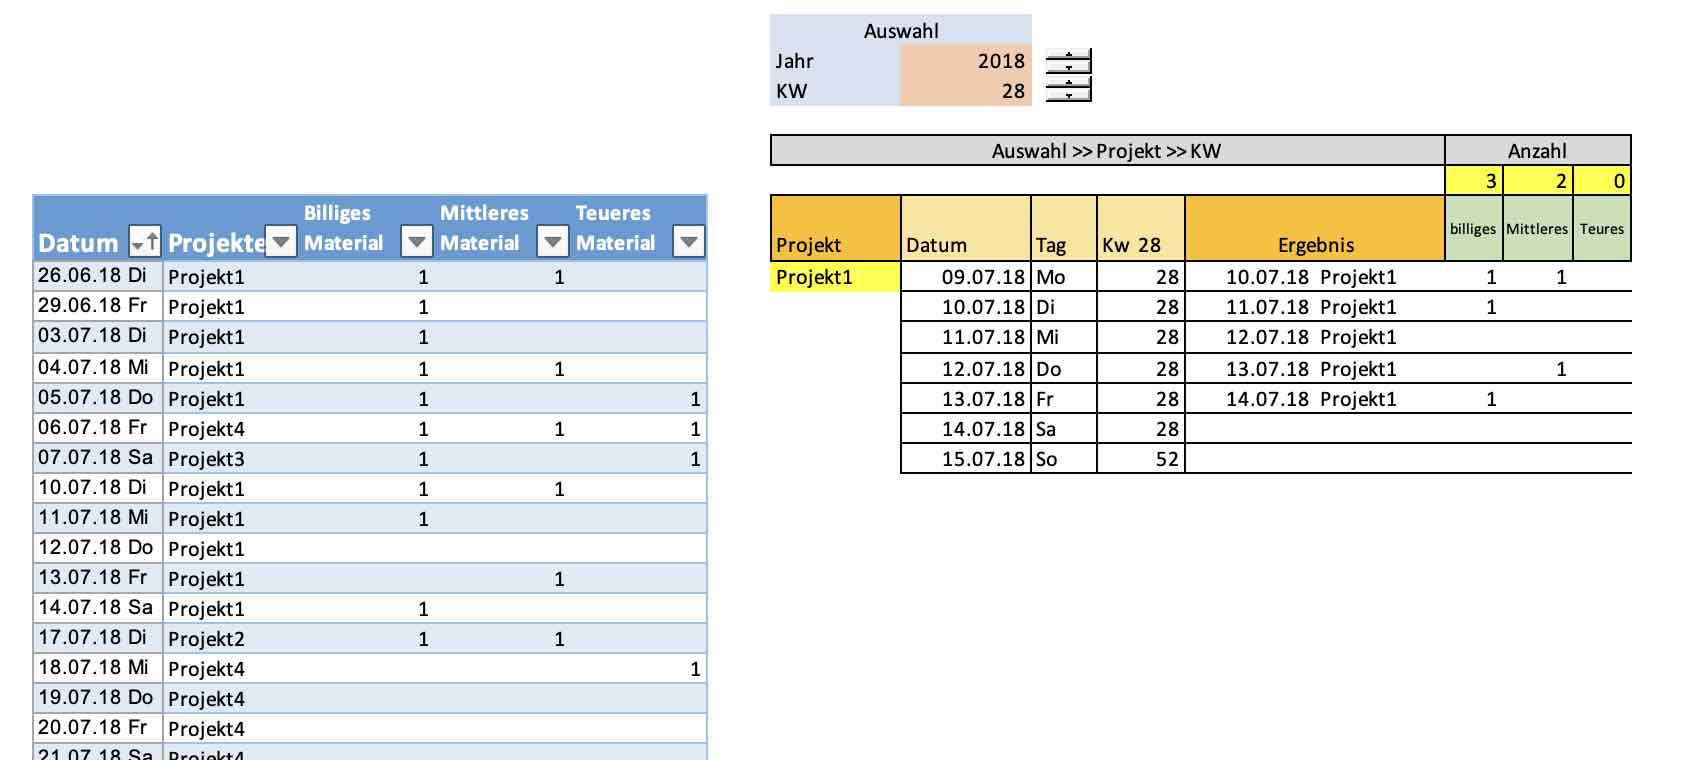Open Teueres Material filter dropdown
Viewport: 1690px width, 760px height.
(689, 241)
